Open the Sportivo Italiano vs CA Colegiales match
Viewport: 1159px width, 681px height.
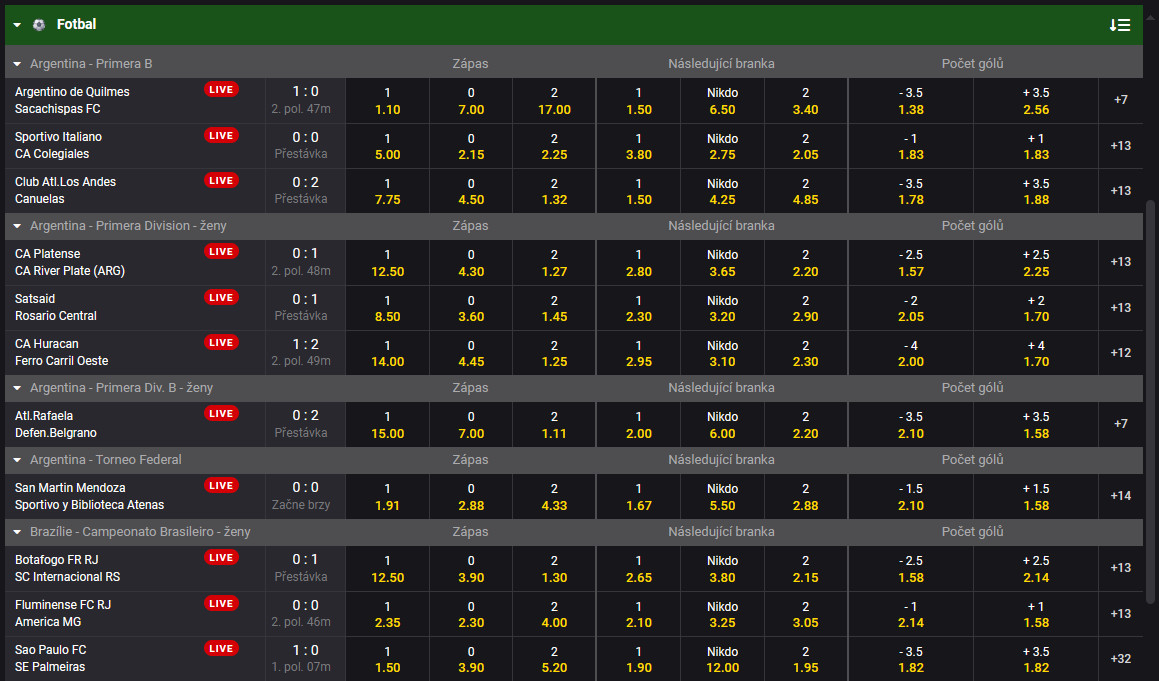(58, 146)
